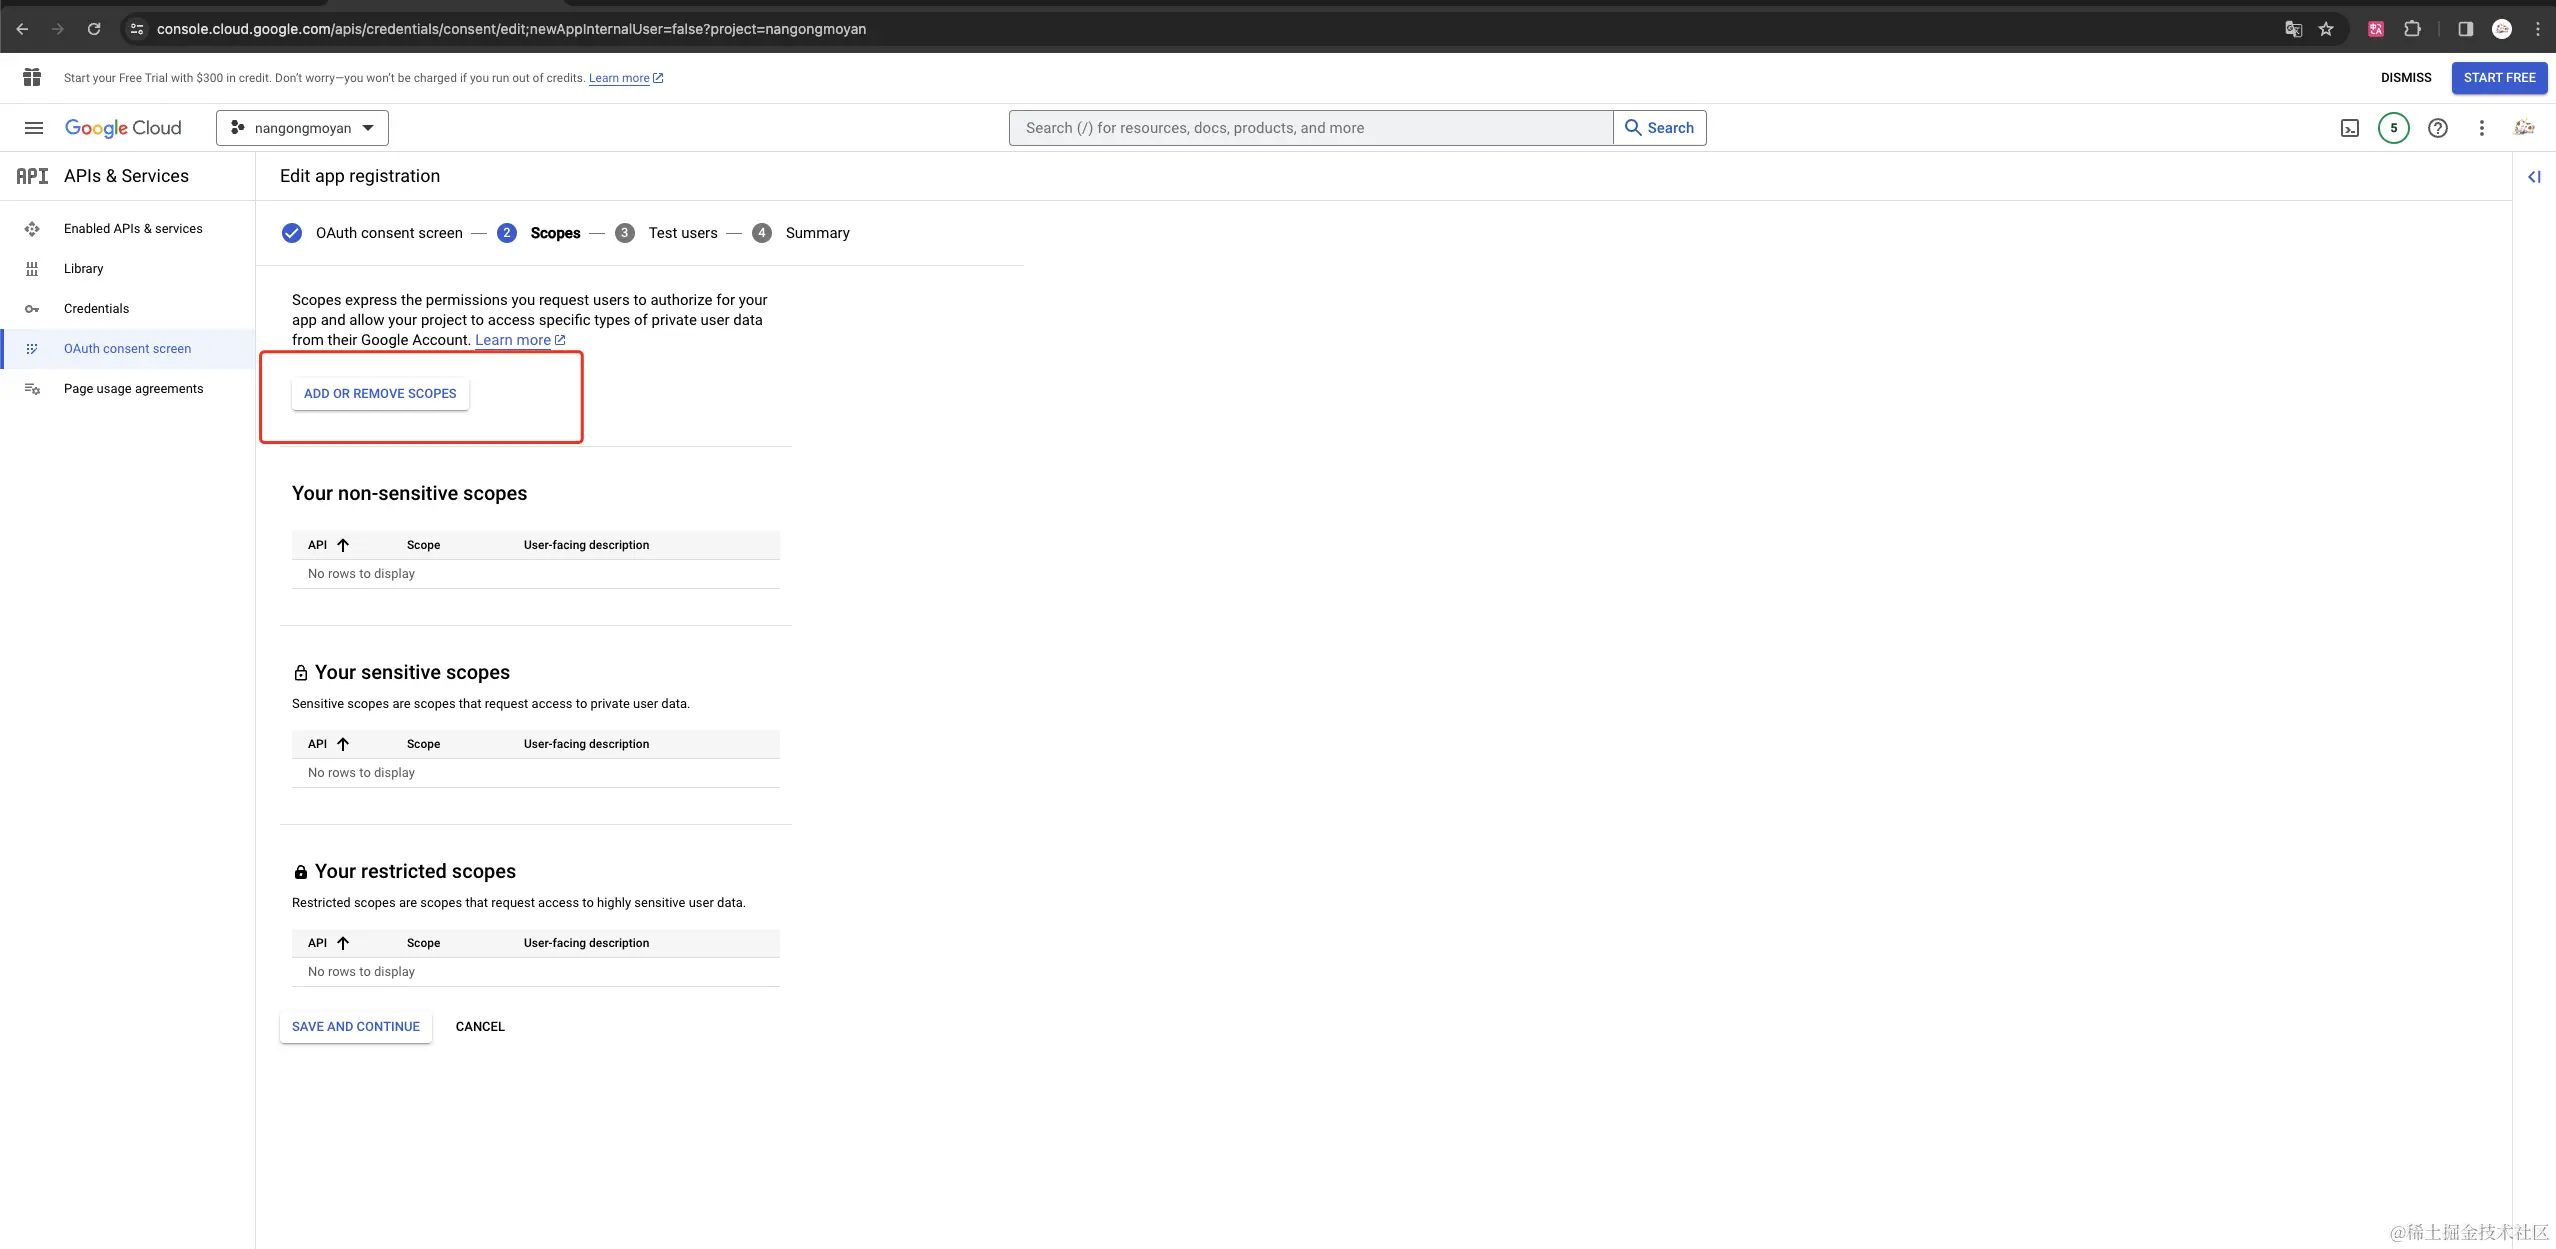Open the help question mark icon
This screenshot has height=1249, width=2556.
(2438, 128)
